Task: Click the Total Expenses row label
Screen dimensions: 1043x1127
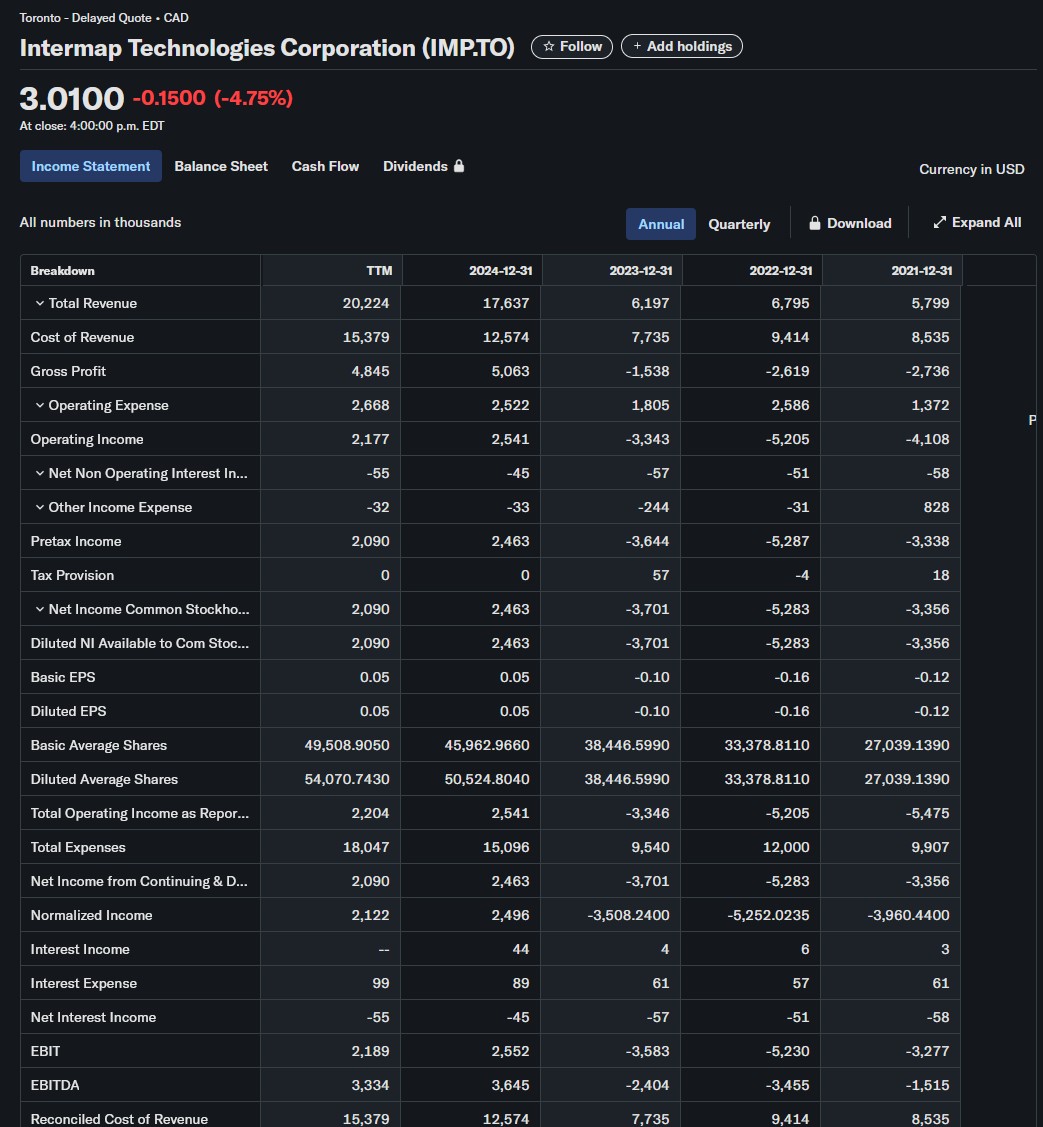Action: coord(78,847)
